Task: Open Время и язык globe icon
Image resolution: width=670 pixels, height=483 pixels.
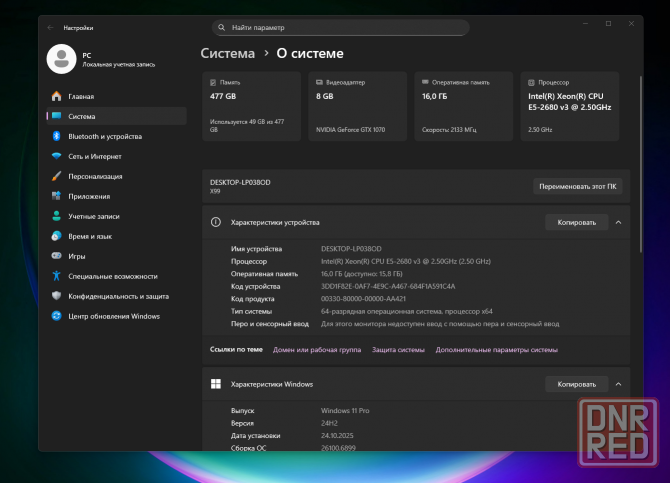Action: pos(57,236)
